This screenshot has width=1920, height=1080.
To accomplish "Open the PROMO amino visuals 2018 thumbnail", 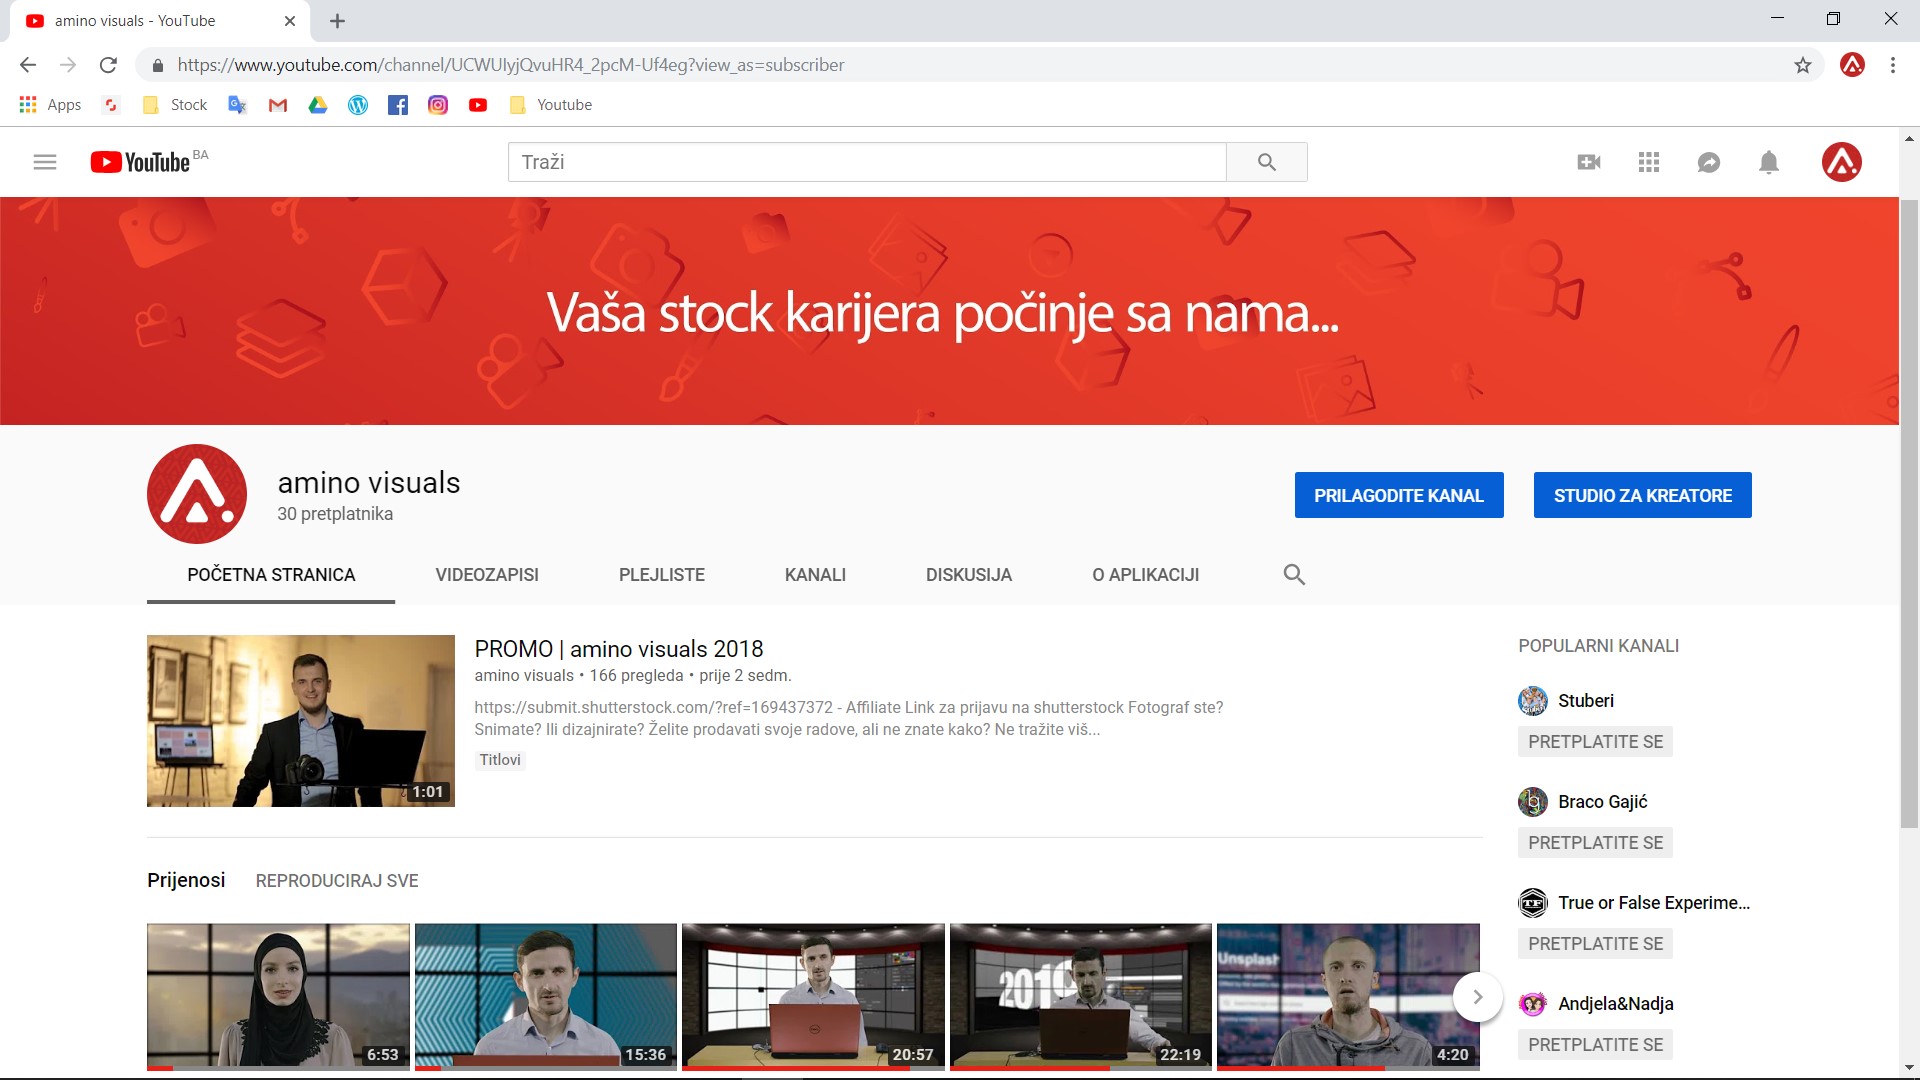I will [300, 720].
